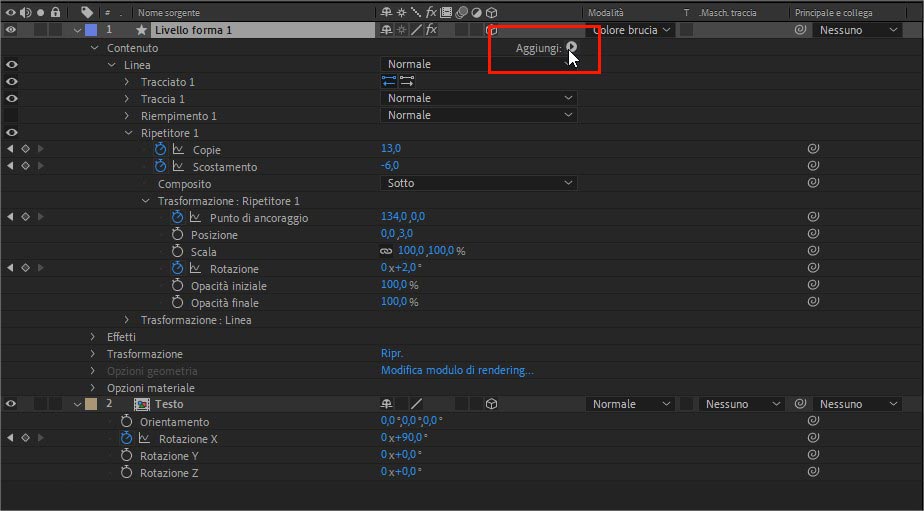Click the Modalità column header
Screen dimensions: 924x511
[606, 12]
